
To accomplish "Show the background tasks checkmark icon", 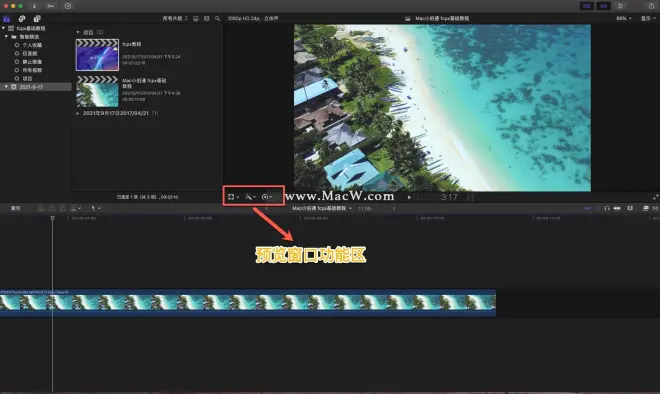I will (68, 6).
